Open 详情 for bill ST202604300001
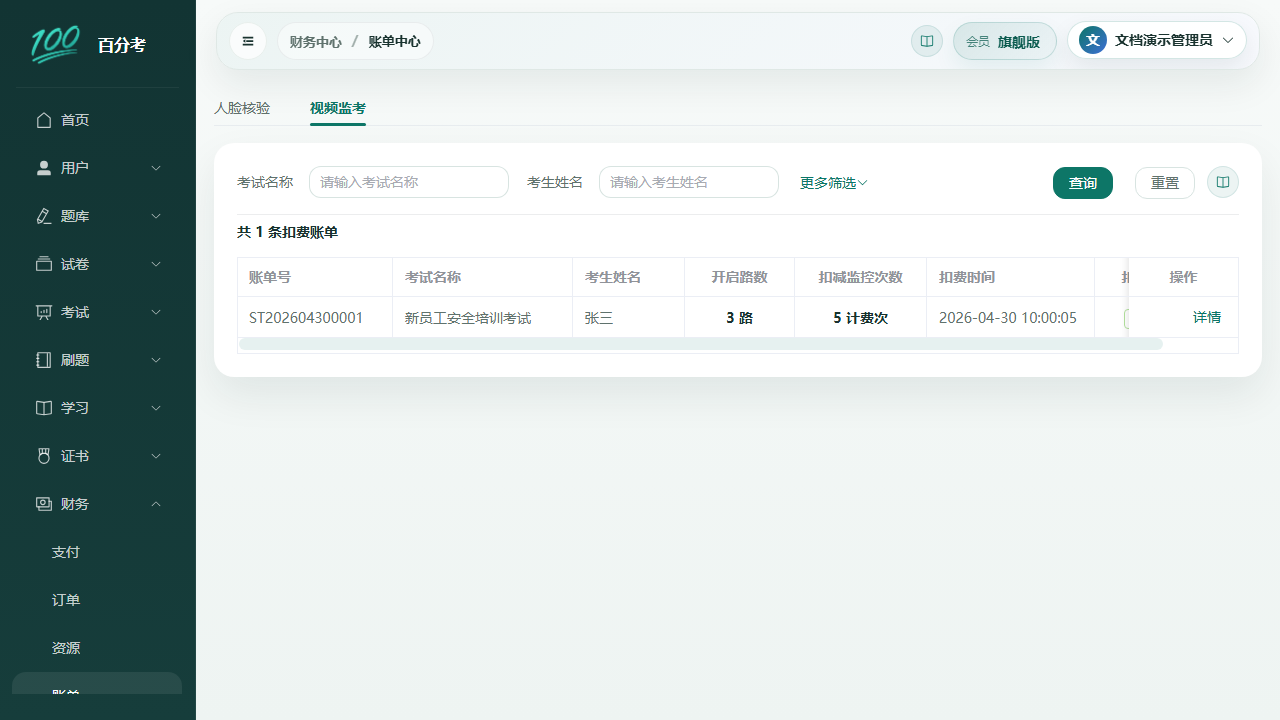Image resolution: width=1280 pixels, height=720 pixels. (1207, 317)
